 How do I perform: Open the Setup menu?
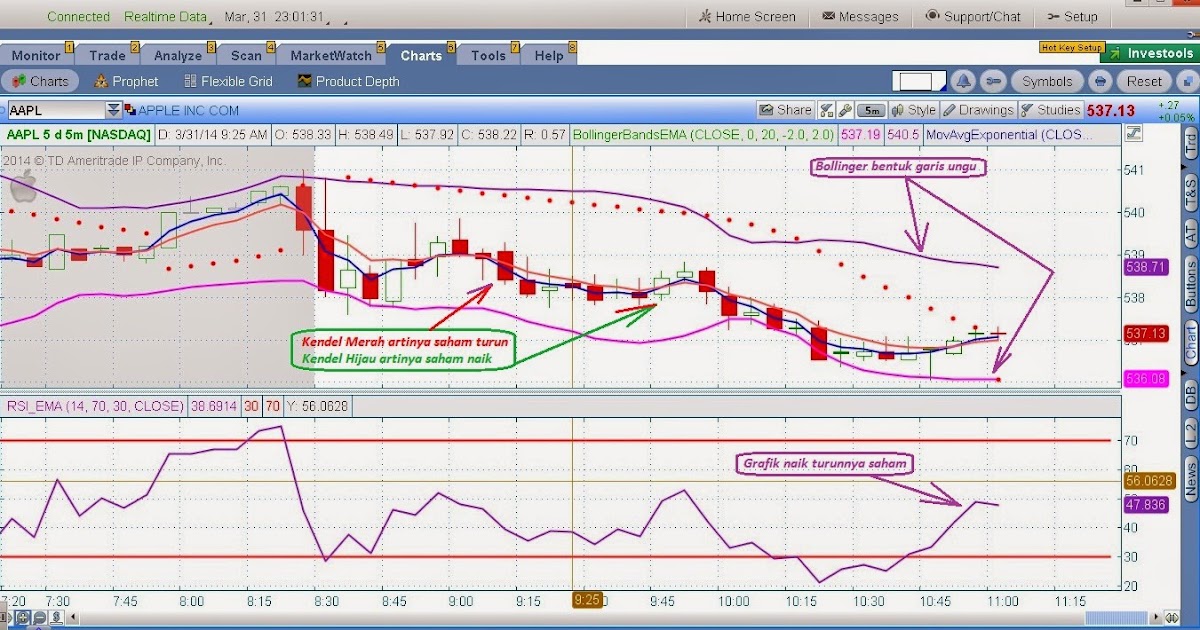click(x=1071, y=16)
